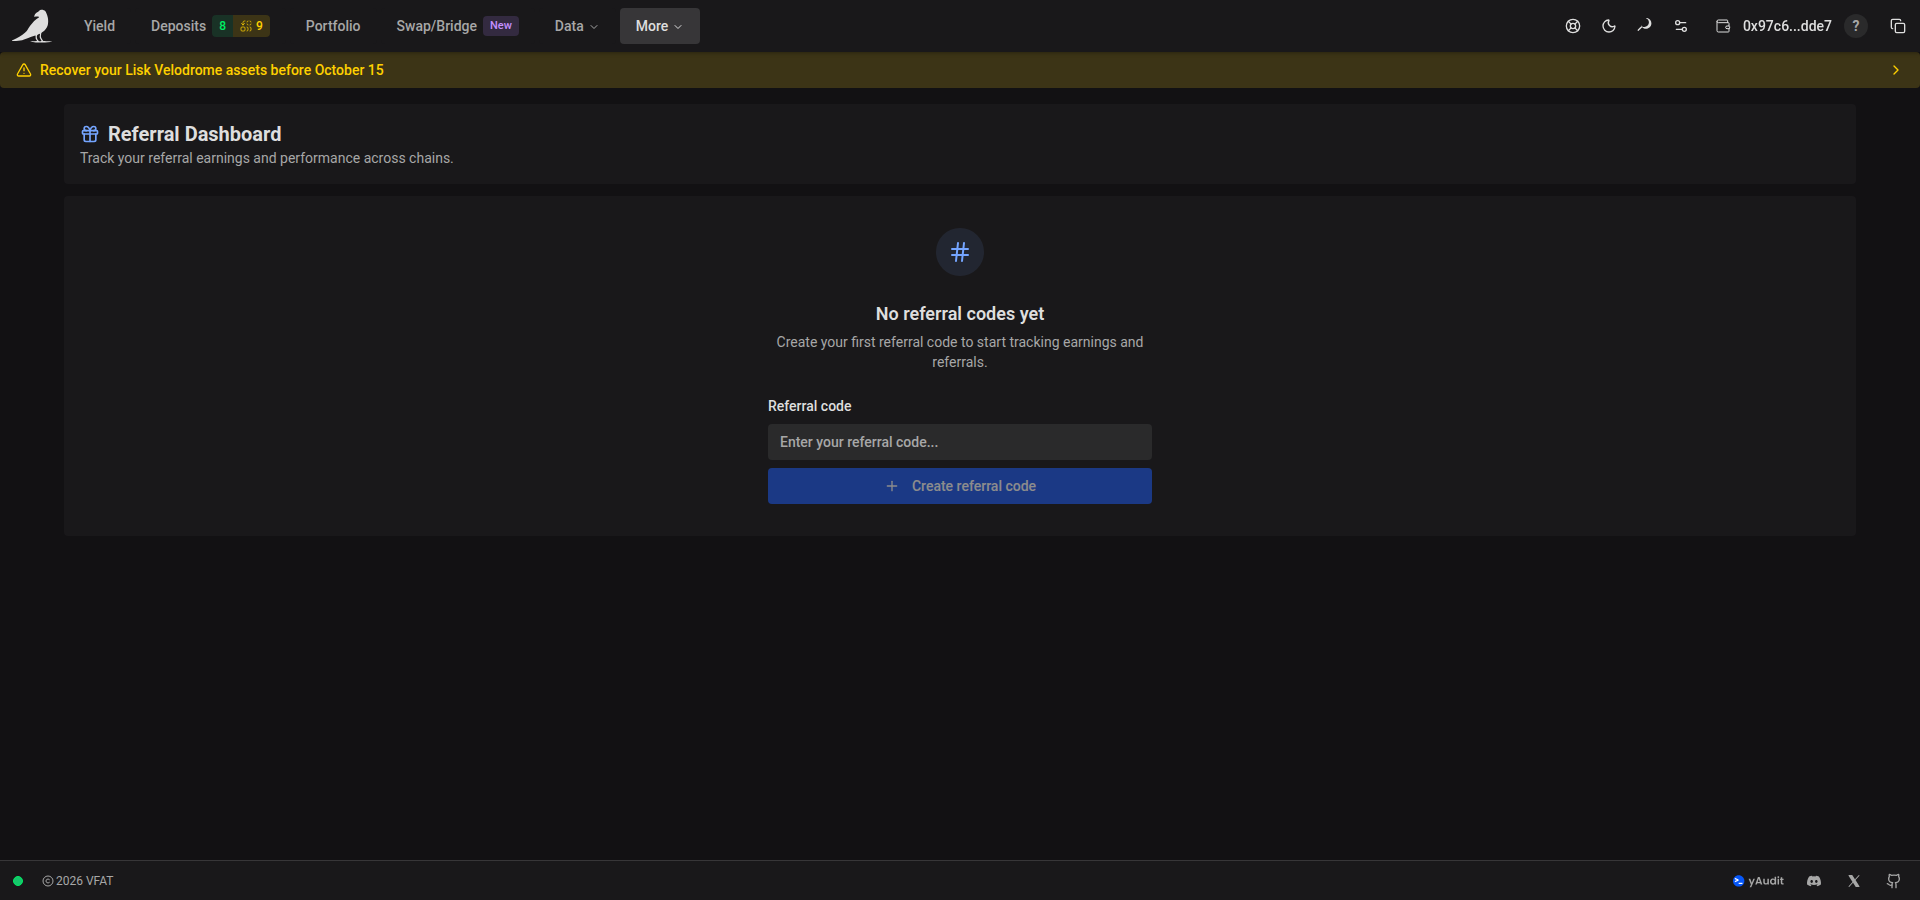This screenshot has height=900, width=1920.
Task: Navigate to the Portfolio page
Action: (333, 26)
